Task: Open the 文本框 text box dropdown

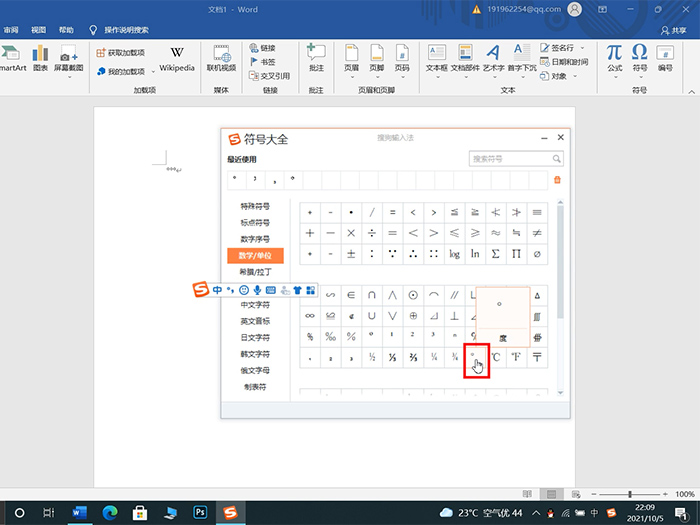Action: (x=437, y=78)
